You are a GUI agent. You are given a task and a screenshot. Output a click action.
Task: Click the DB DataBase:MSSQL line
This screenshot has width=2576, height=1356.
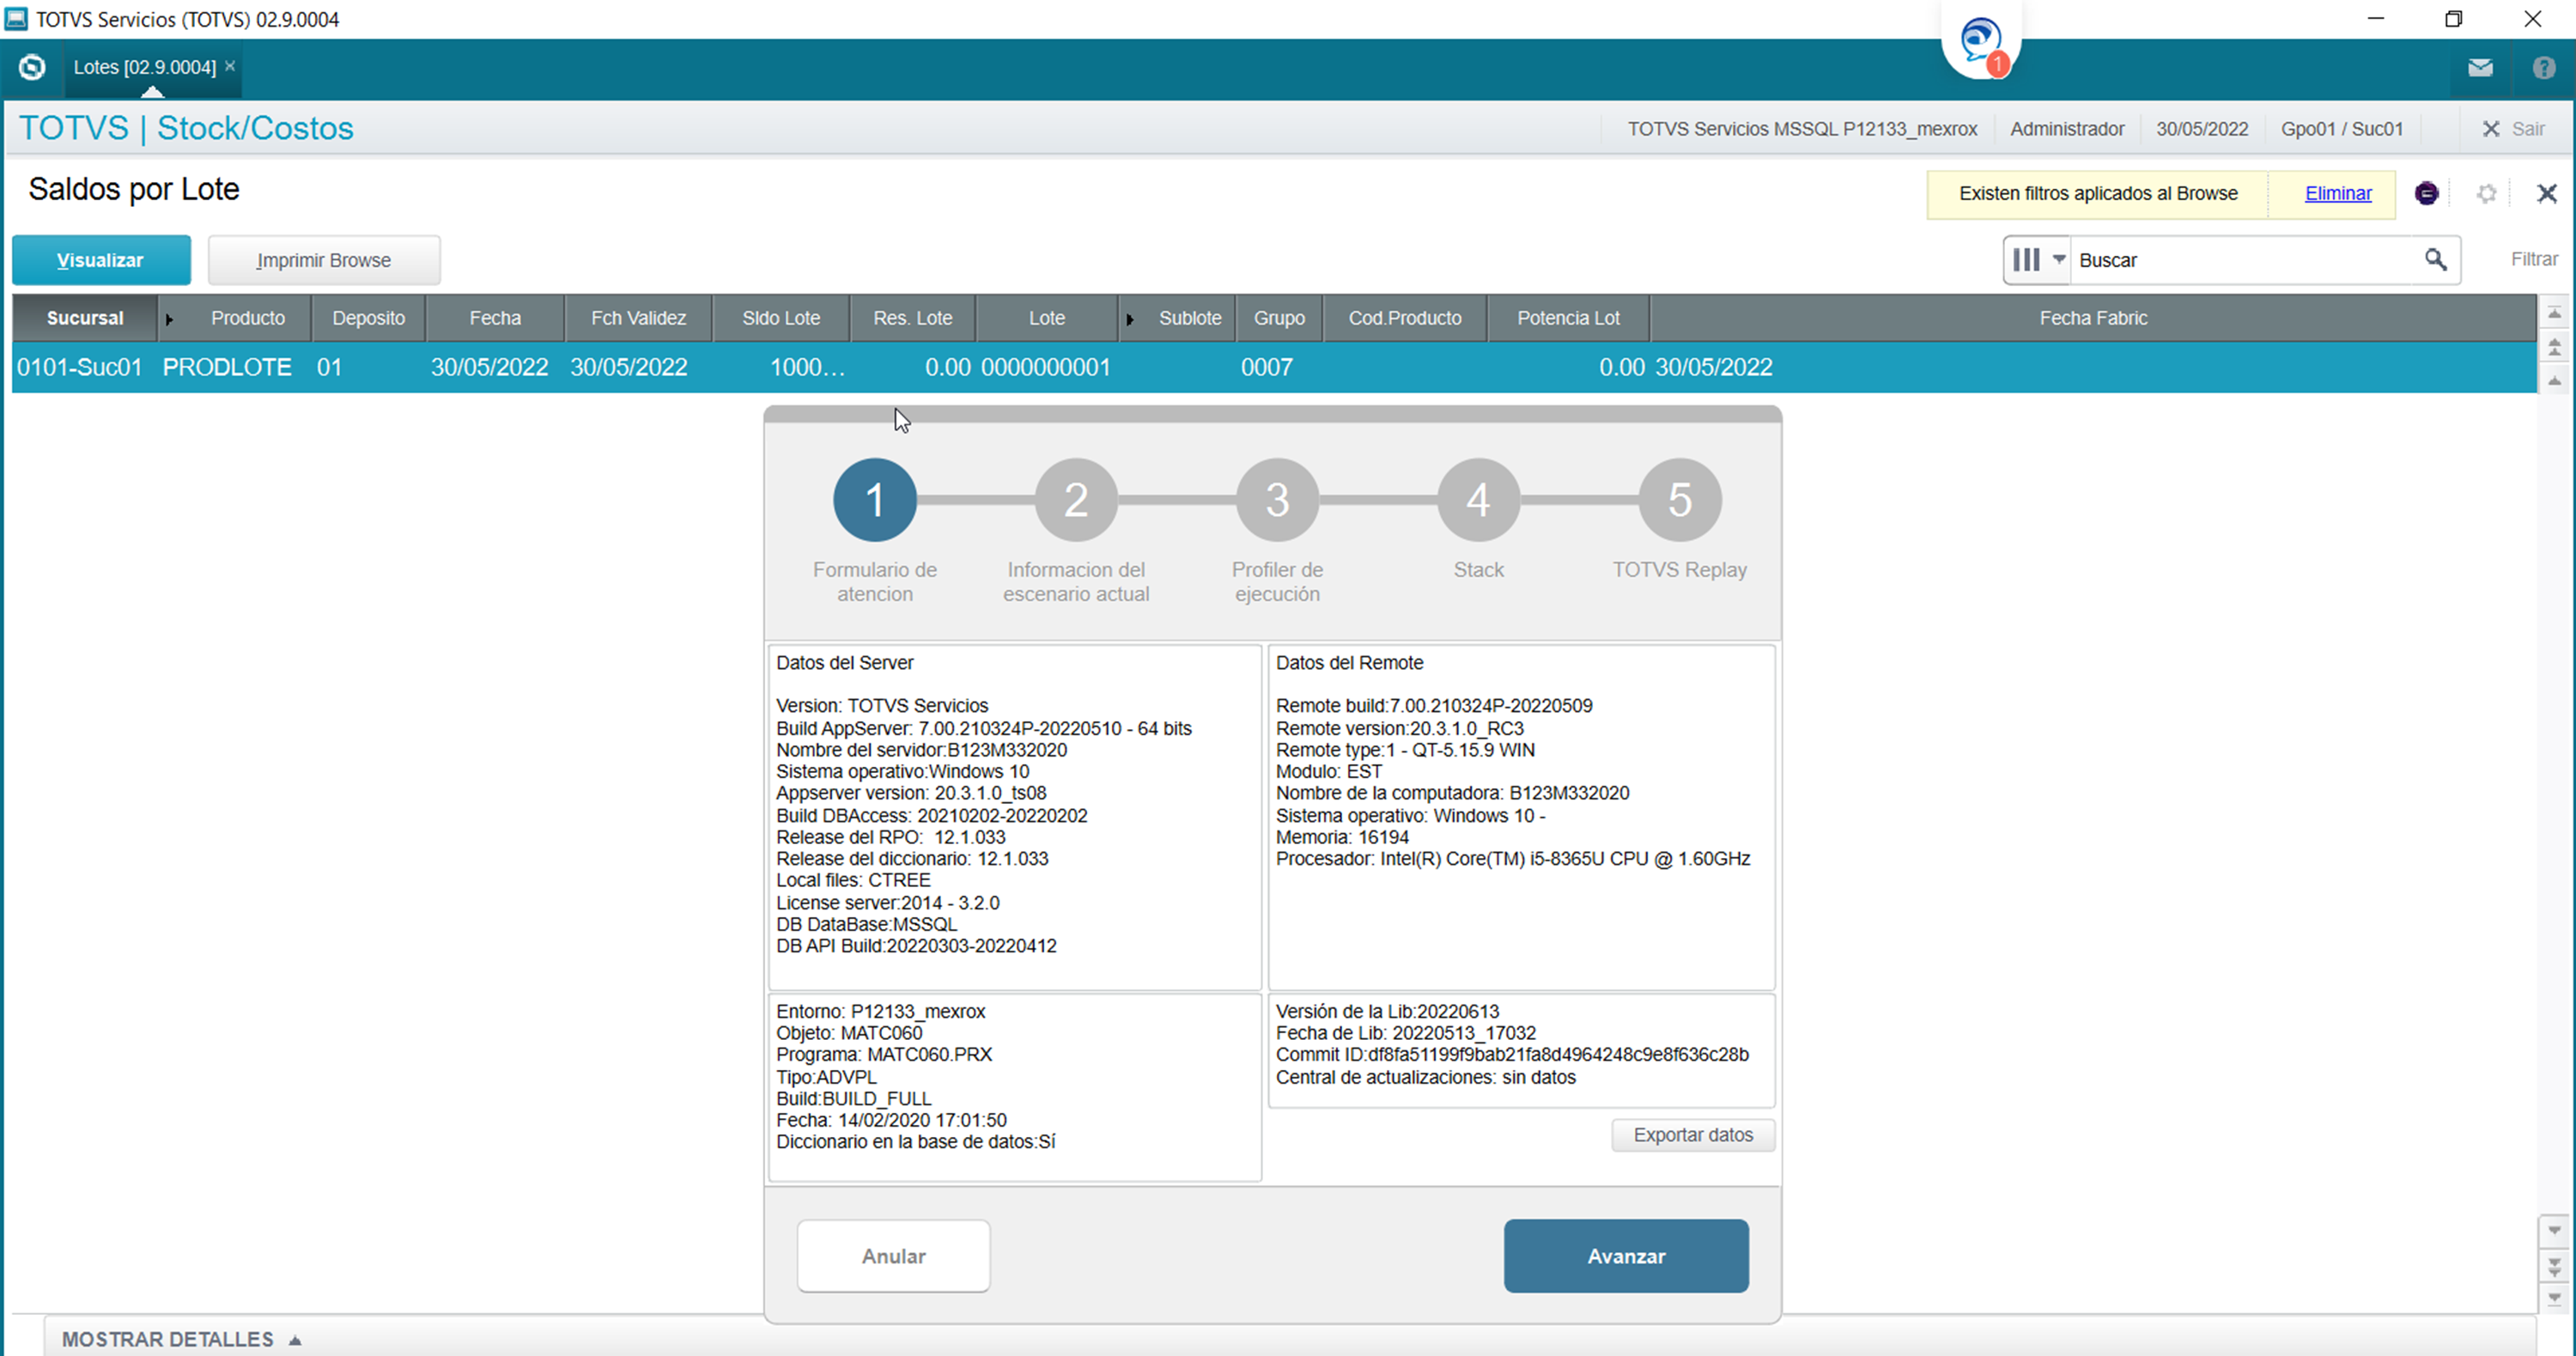click(866, 924)
